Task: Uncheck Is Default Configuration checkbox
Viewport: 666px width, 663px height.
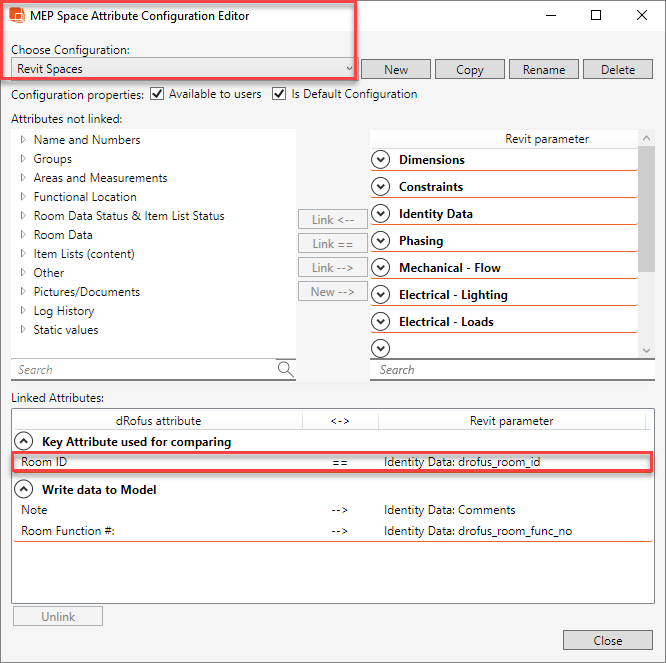Action: tap(279, 94)
